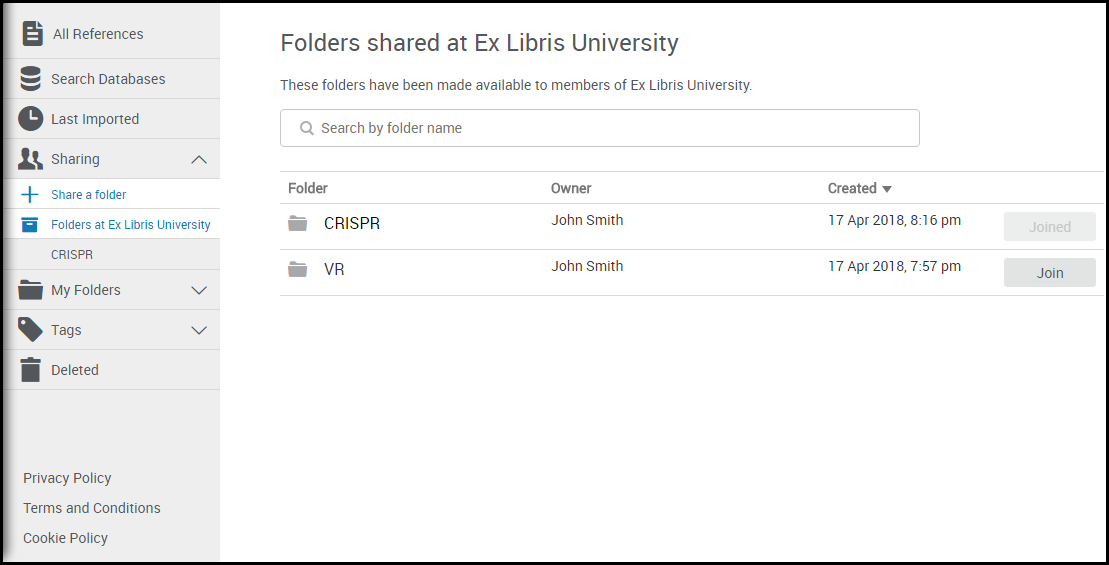This screenshot has height=565, width=1109.
Task: Click the CRISPR row folder icon
Action: pos(297,224)
